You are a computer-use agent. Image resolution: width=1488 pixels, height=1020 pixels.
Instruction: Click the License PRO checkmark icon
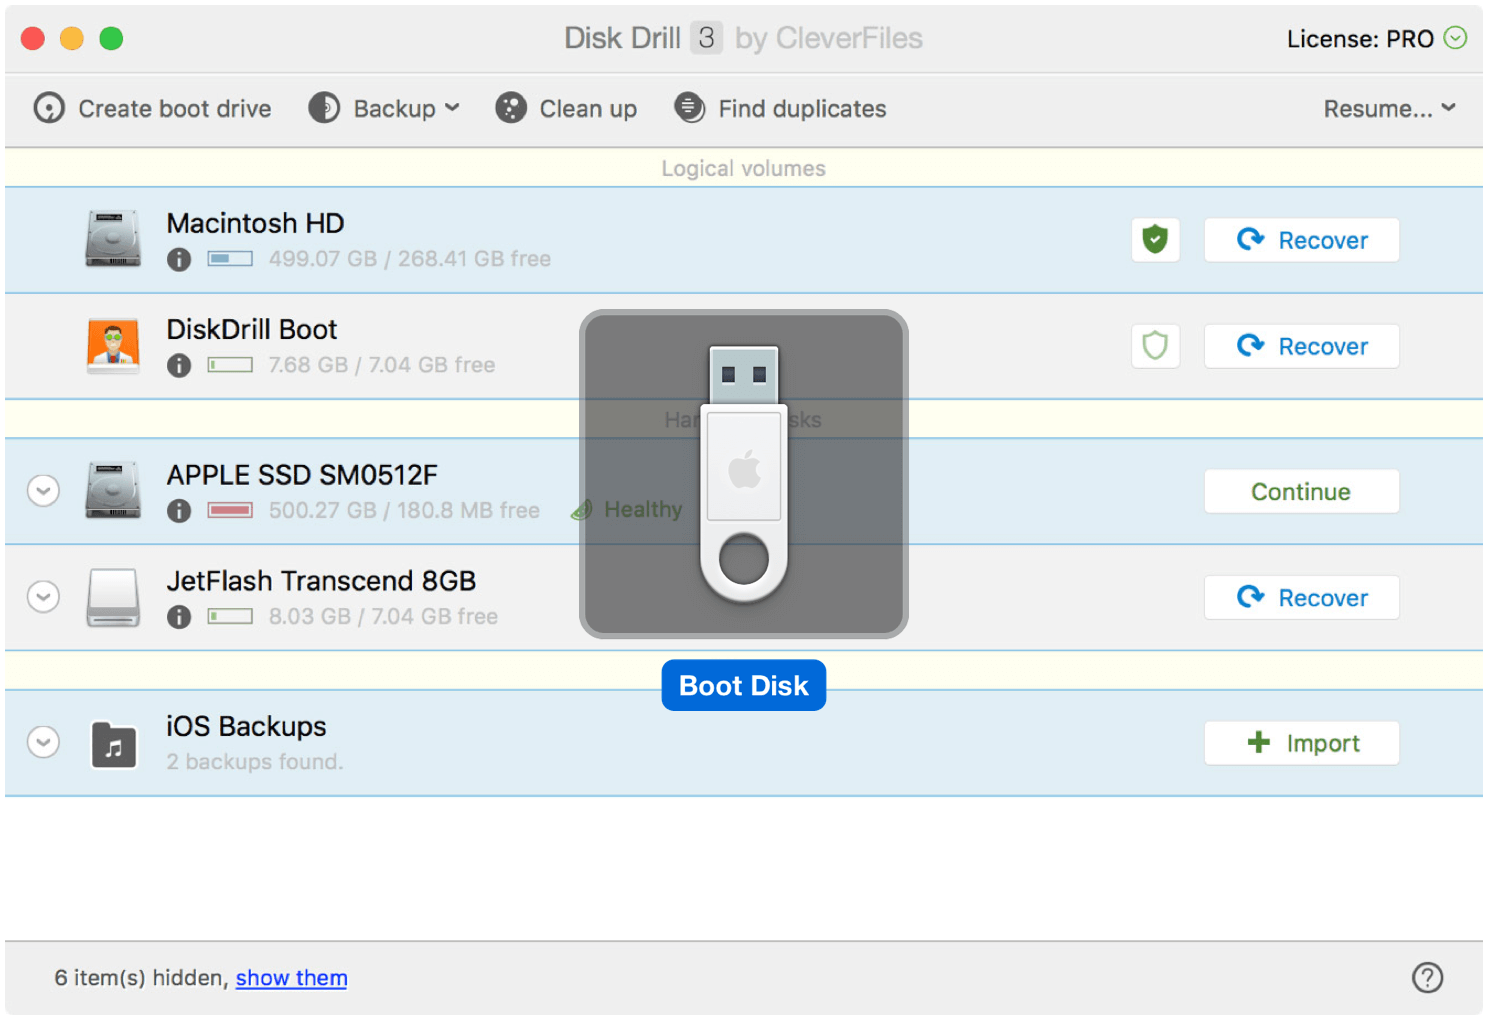1456,38
